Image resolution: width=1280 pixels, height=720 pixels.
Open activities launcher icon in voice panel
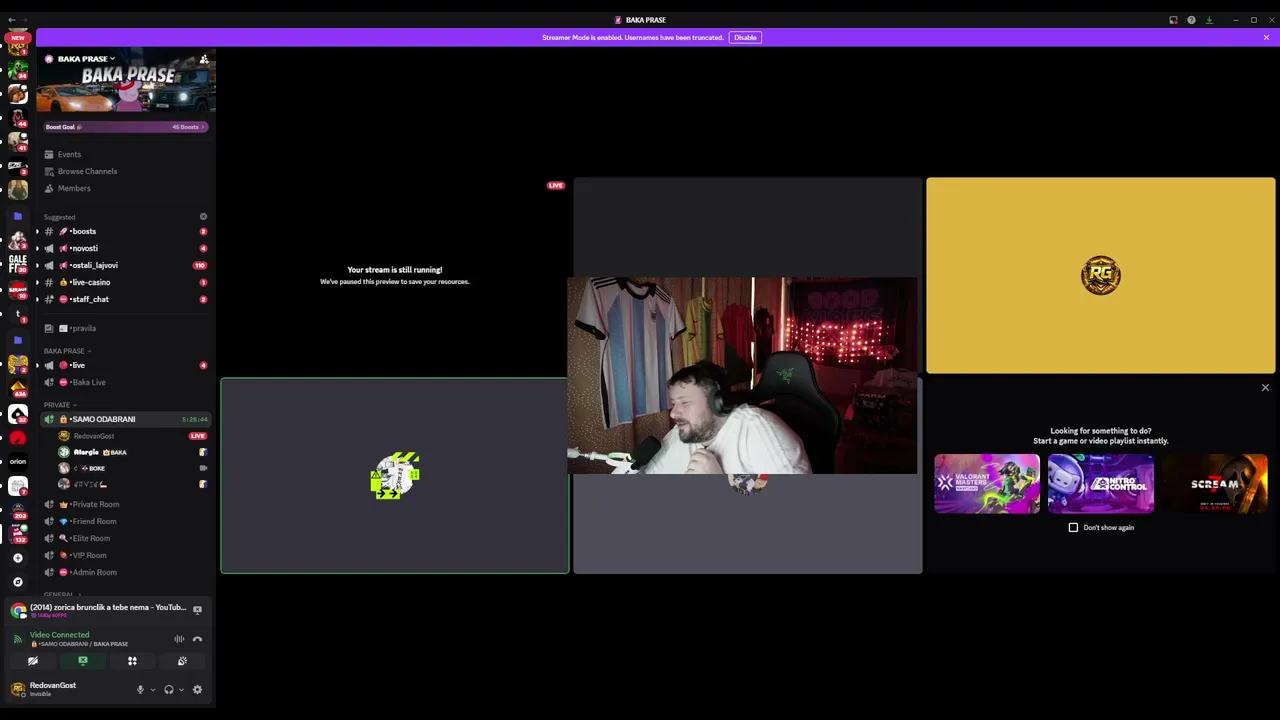coord(132,661)
